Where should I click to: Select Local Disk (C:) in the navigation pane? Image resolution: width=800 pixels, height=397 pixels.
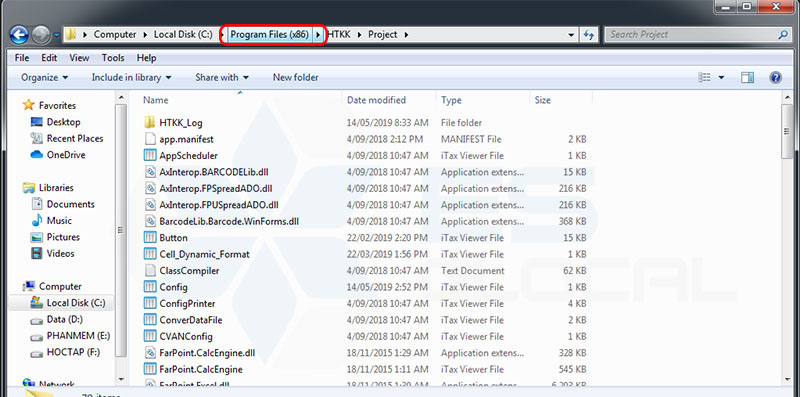pos(76,303)
